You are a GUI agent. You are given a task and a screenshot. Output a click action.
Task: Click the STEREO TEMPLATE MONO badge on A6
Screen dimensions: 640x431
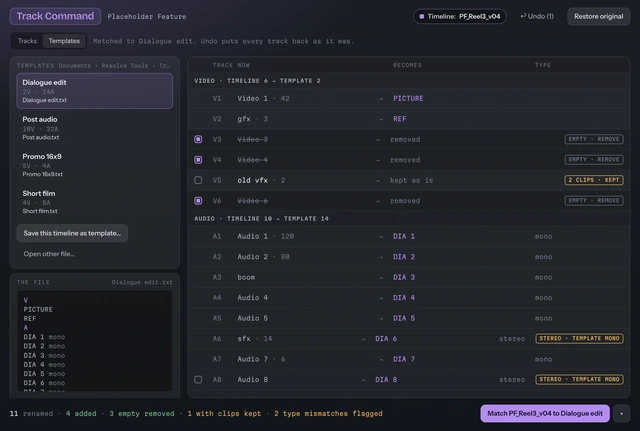click(x=579, y=338)
